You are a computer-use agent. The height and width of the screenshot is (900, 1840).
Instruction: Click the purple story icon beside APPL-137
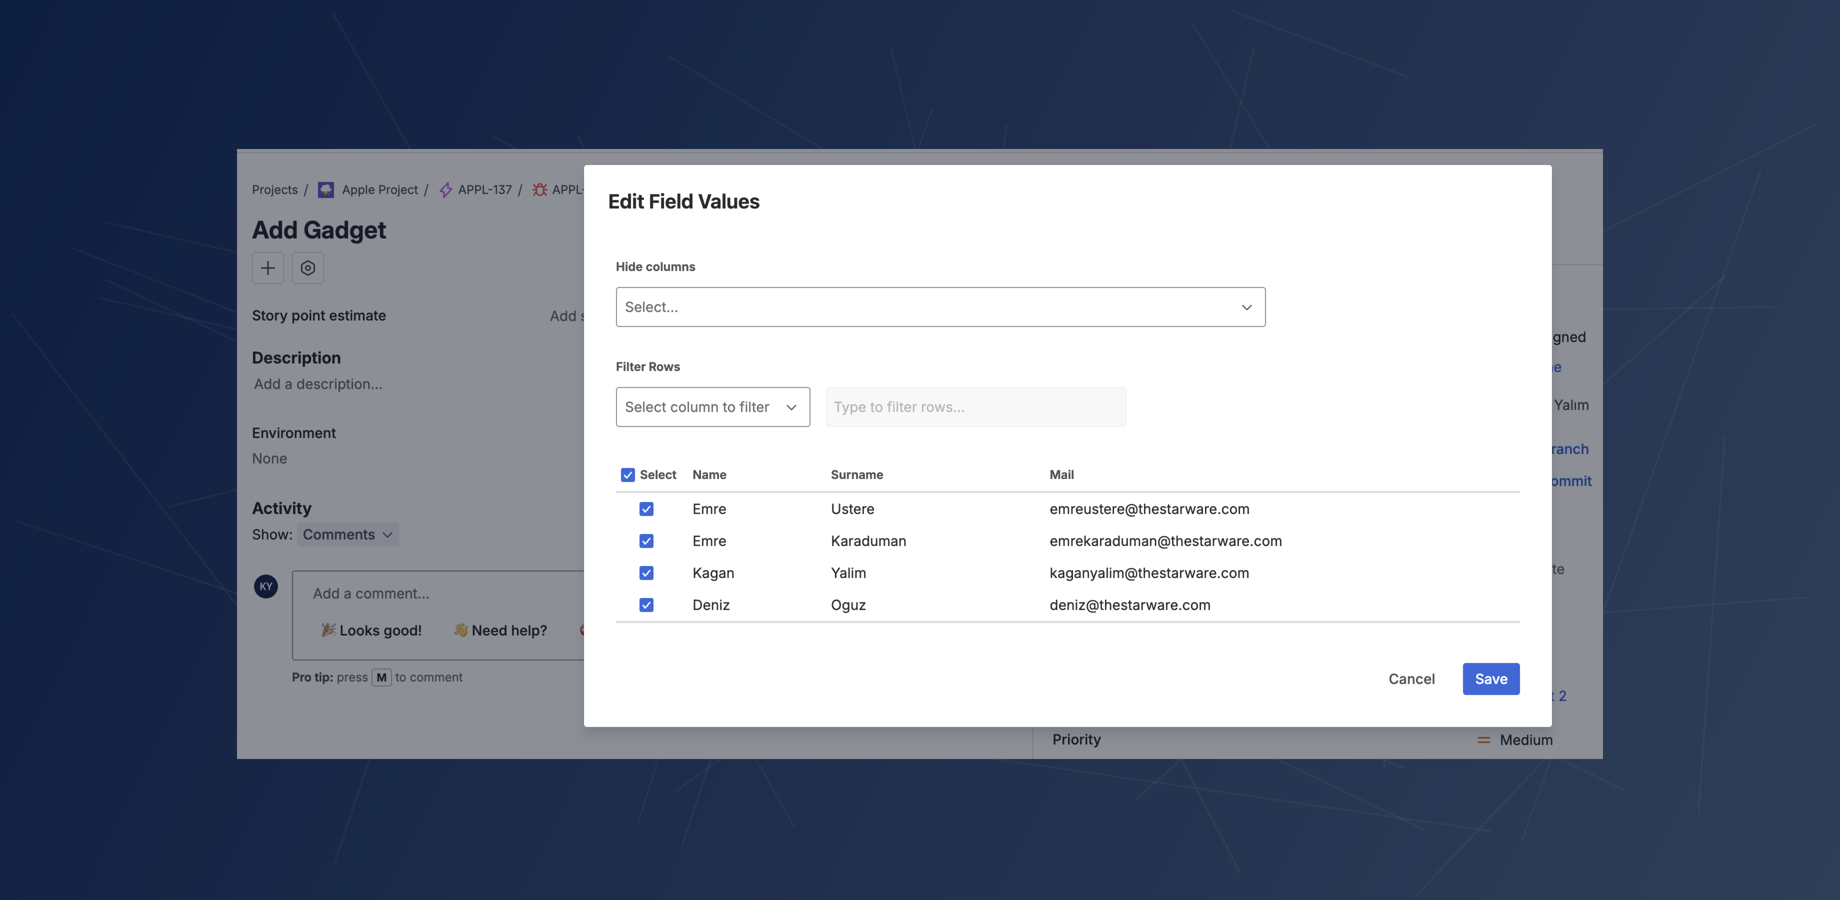(444, 189)
